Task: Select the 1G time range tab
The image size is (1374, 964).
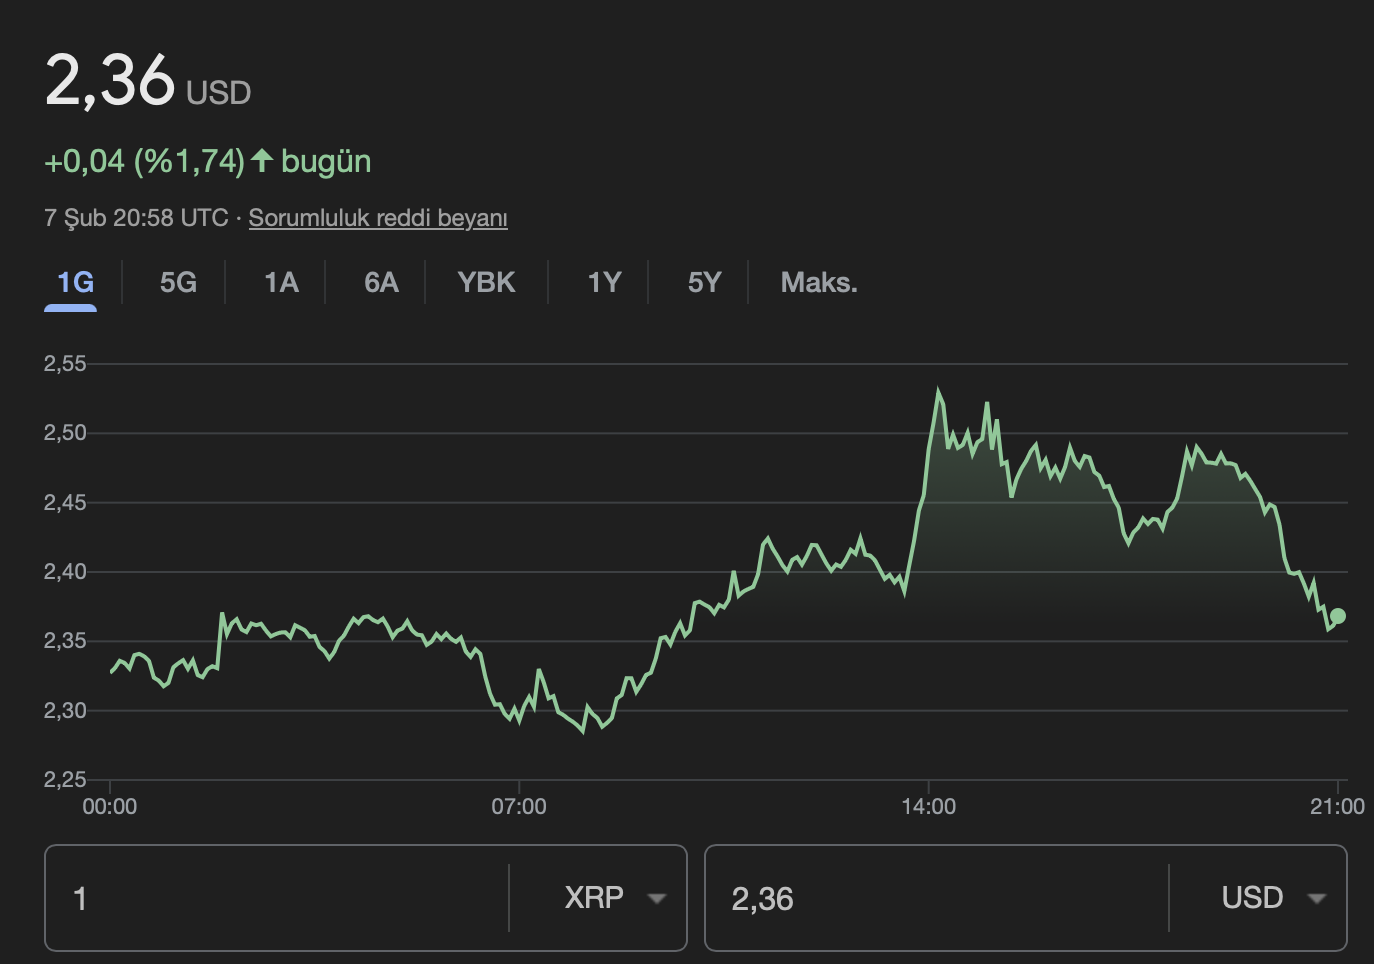Action: [75, 282]
